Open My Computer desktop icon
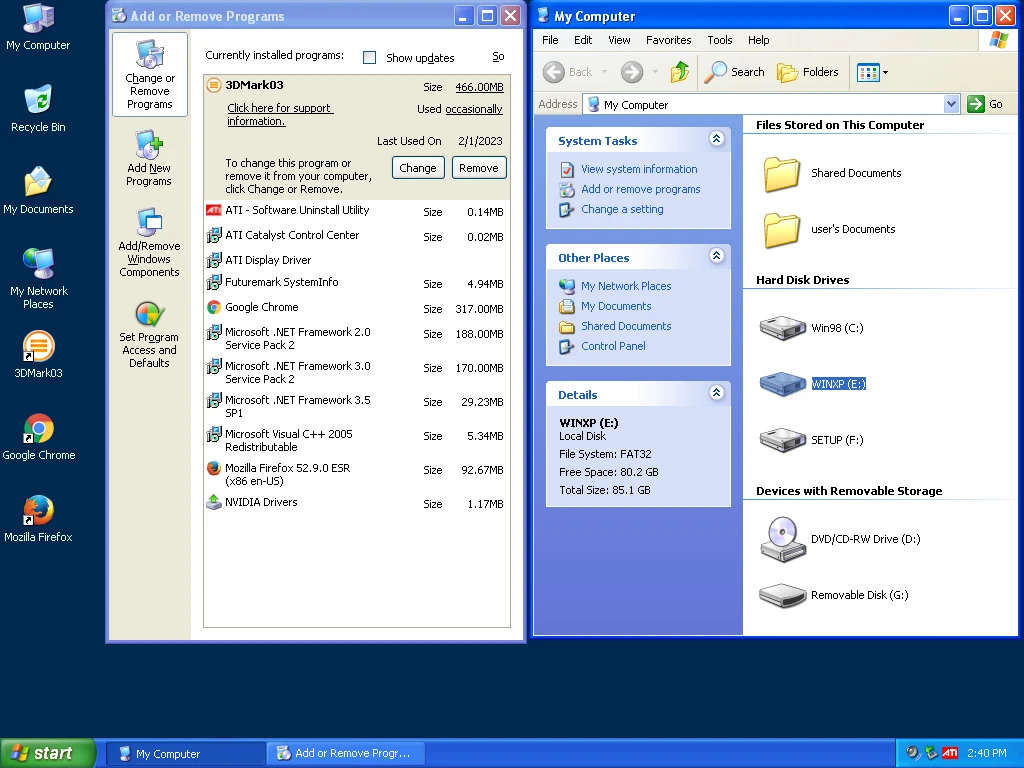 click(38, 27)
